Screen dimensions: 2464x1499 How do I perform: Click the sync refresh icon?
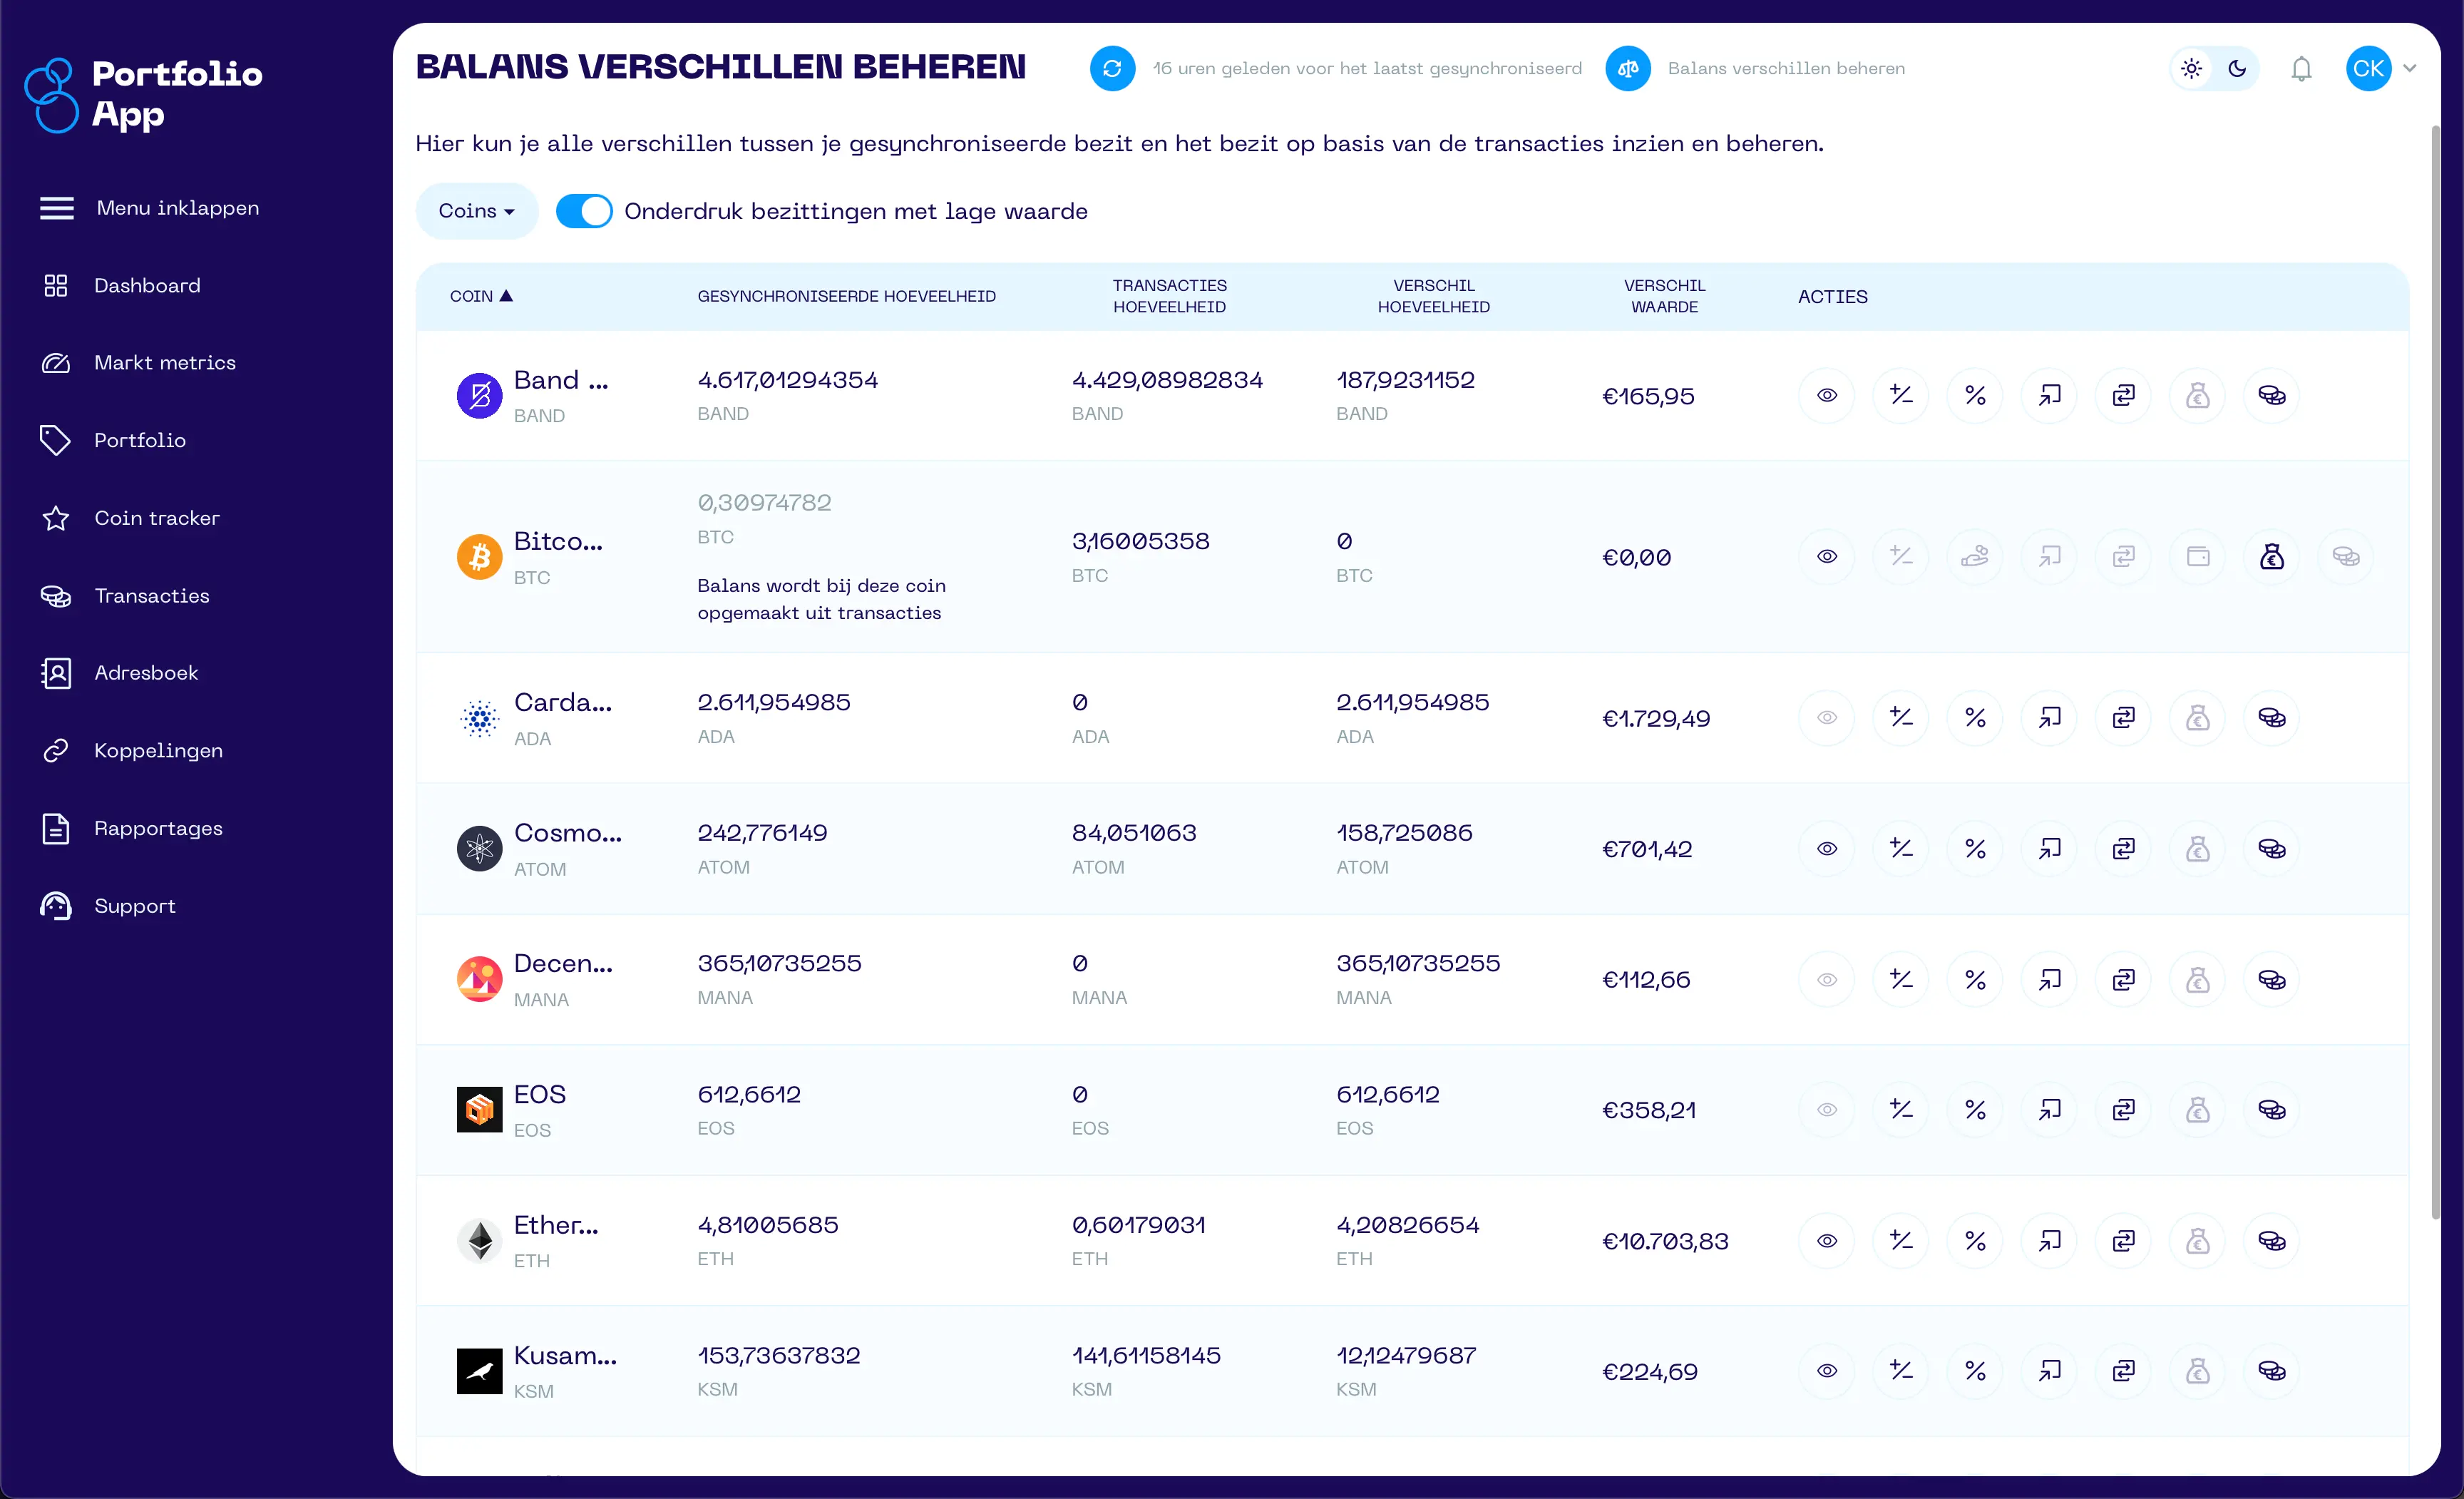[1112, 69]
